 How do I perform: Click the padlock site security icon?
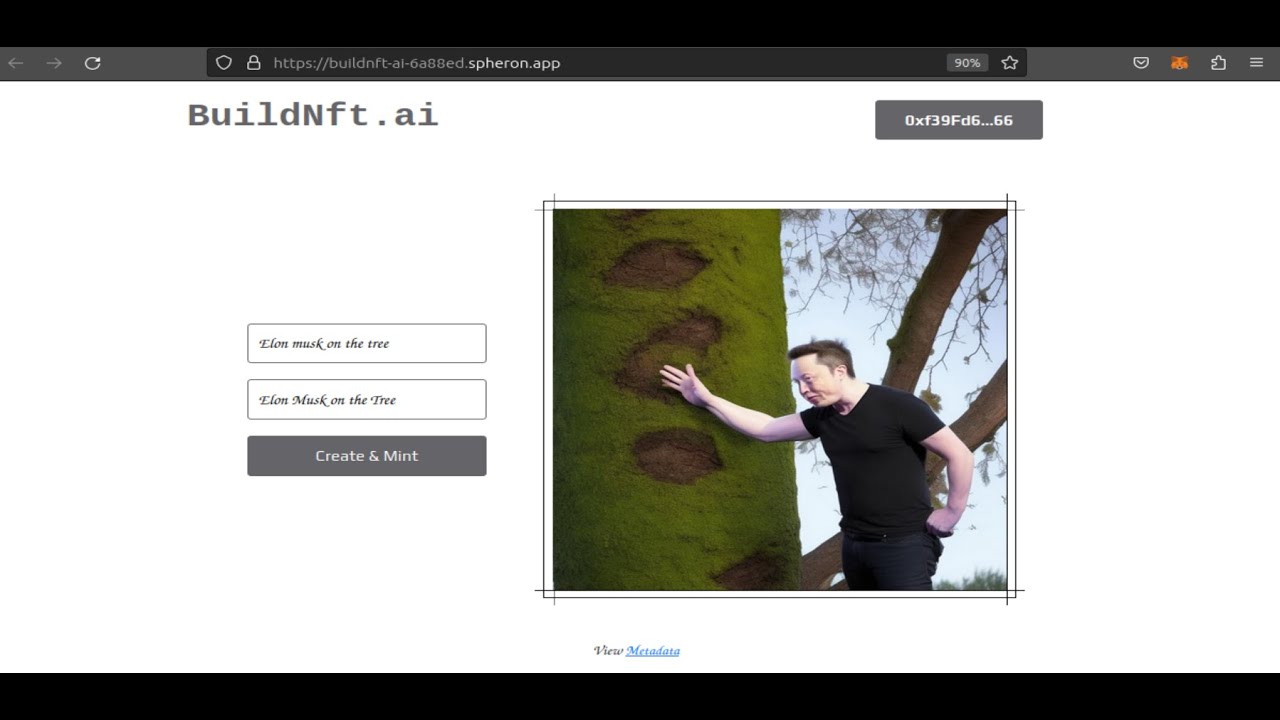pyautogui.click(x=254, y=63)
